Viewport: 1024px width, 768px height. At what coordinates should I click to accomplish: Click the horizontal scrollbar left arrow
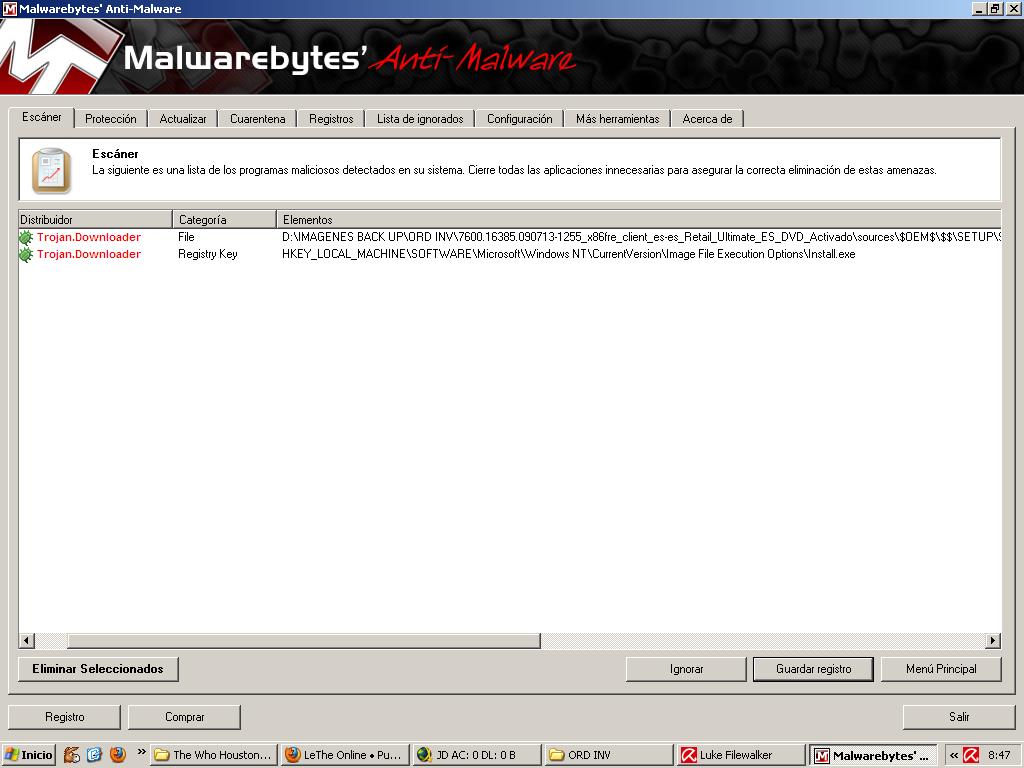(x=26, y=641)
